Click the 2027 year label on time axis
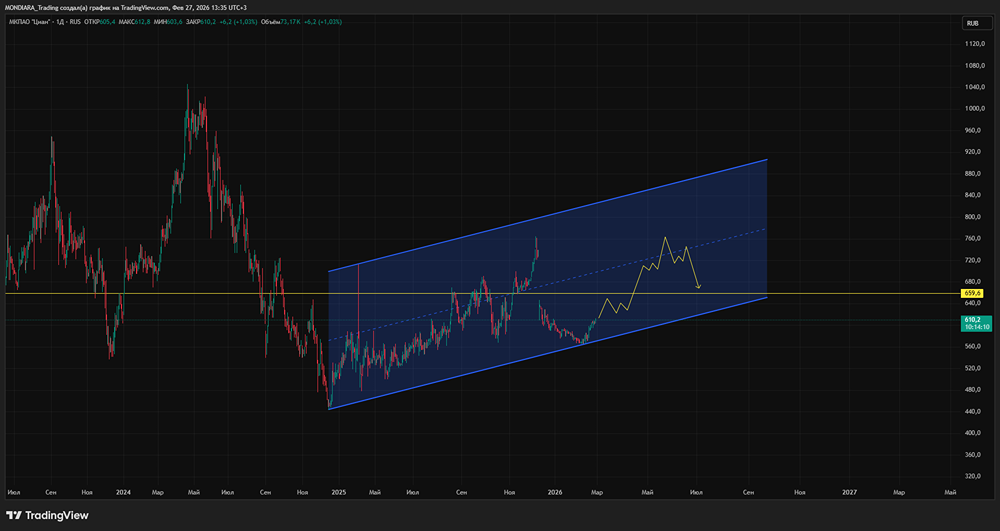Image resolution: width=1000 pixels, height=531 pixels. pos(849,492)
